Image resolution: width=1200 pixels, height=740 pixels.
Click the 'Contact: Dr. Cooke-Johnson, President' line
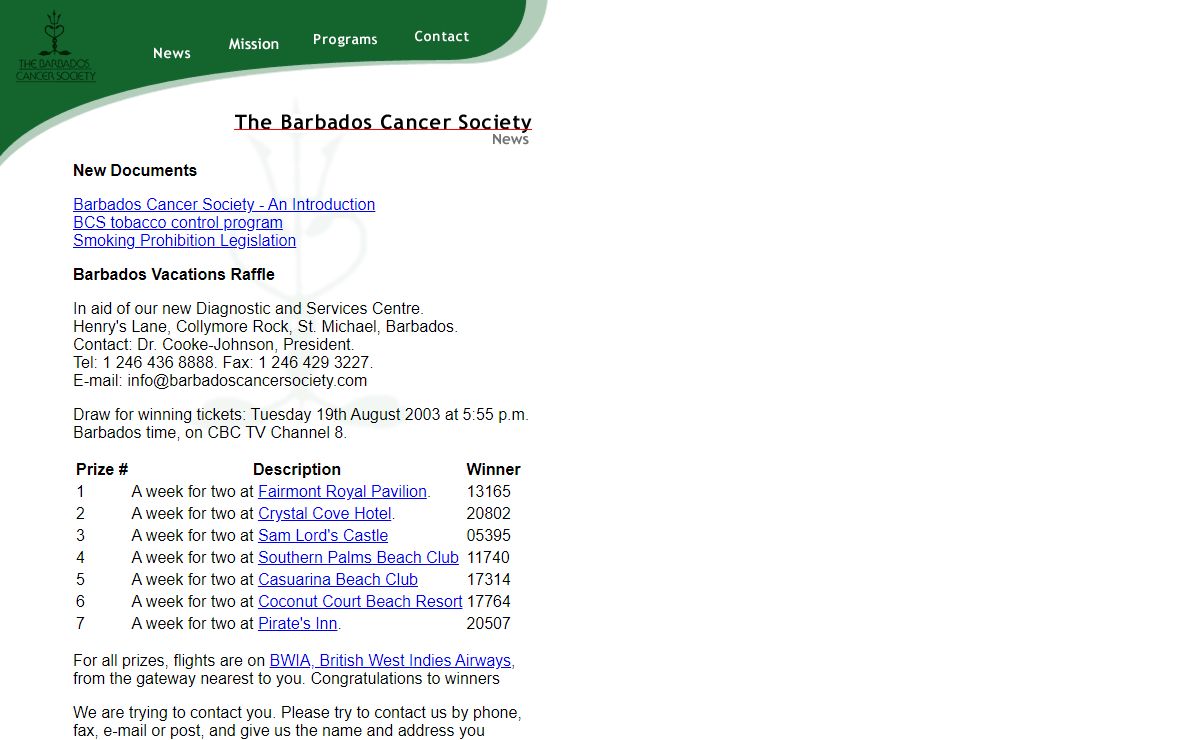[x=214, y=344]
